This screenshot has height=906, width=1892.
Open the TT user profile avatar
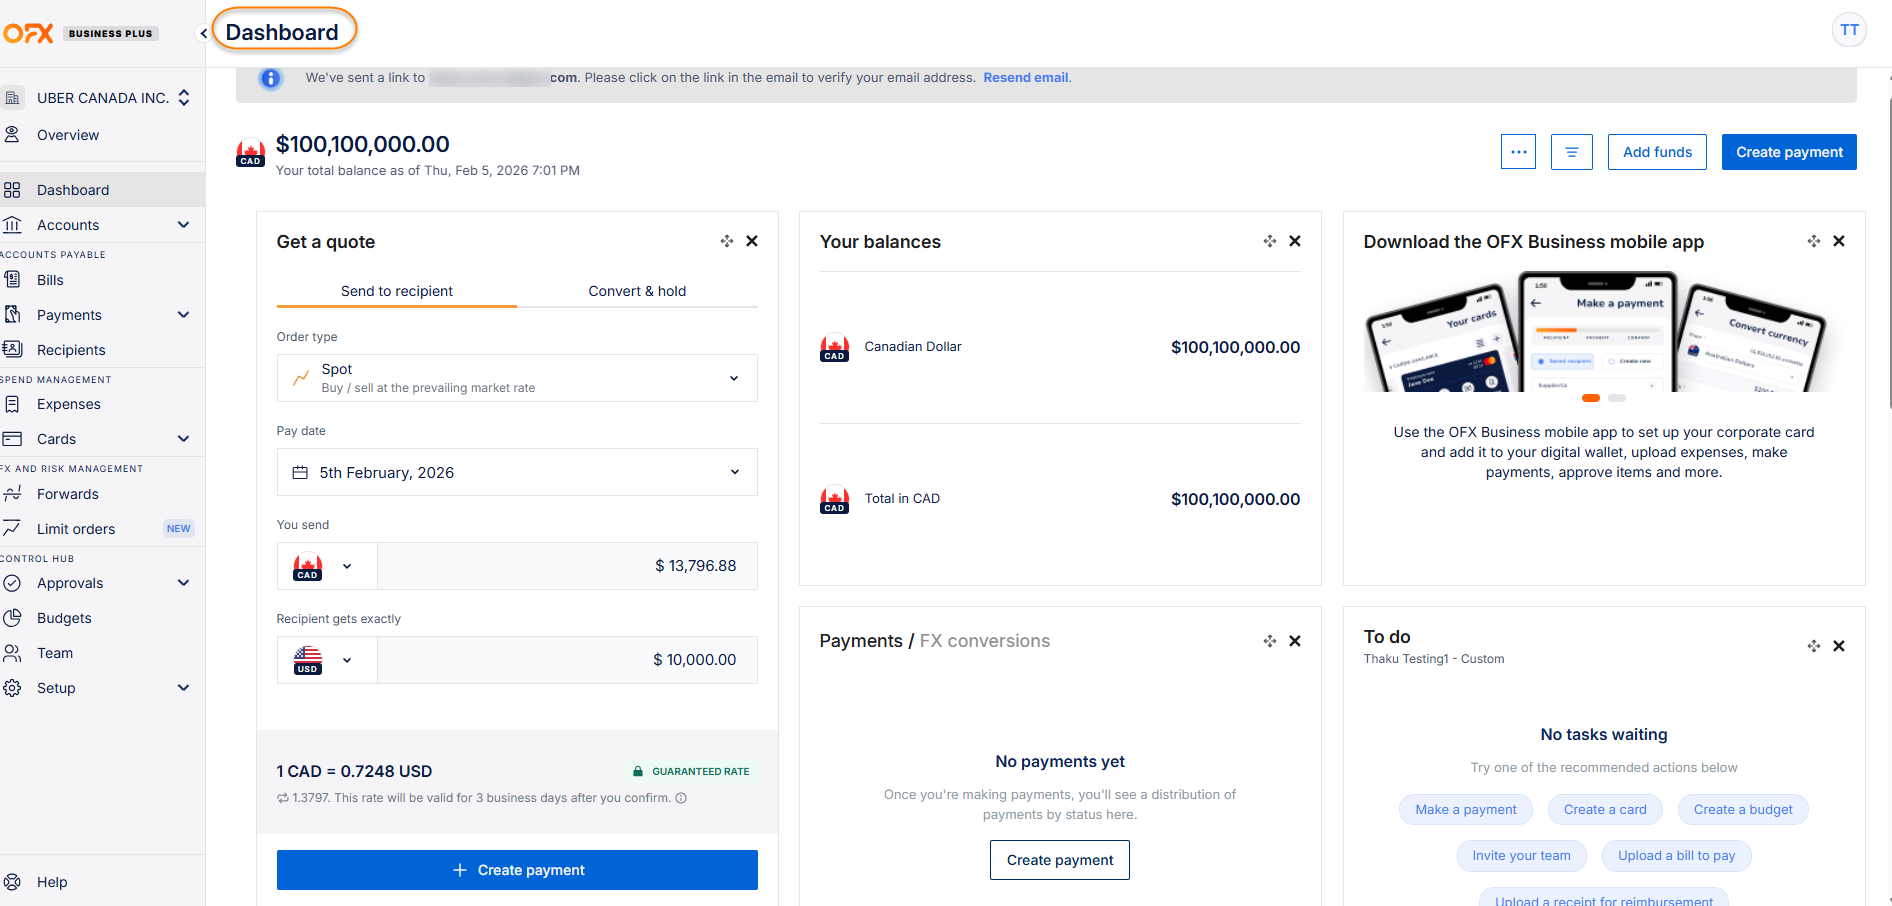1849,30
